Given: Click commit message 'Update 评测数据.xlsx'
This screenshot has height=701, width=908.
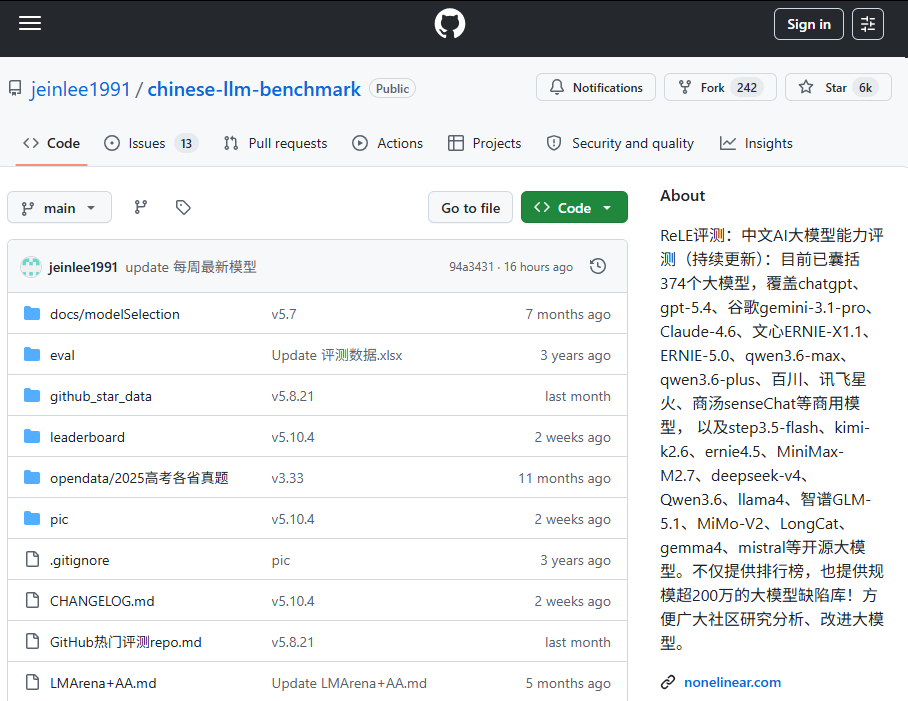Looking at the screenshot, I should coord(336,355).
